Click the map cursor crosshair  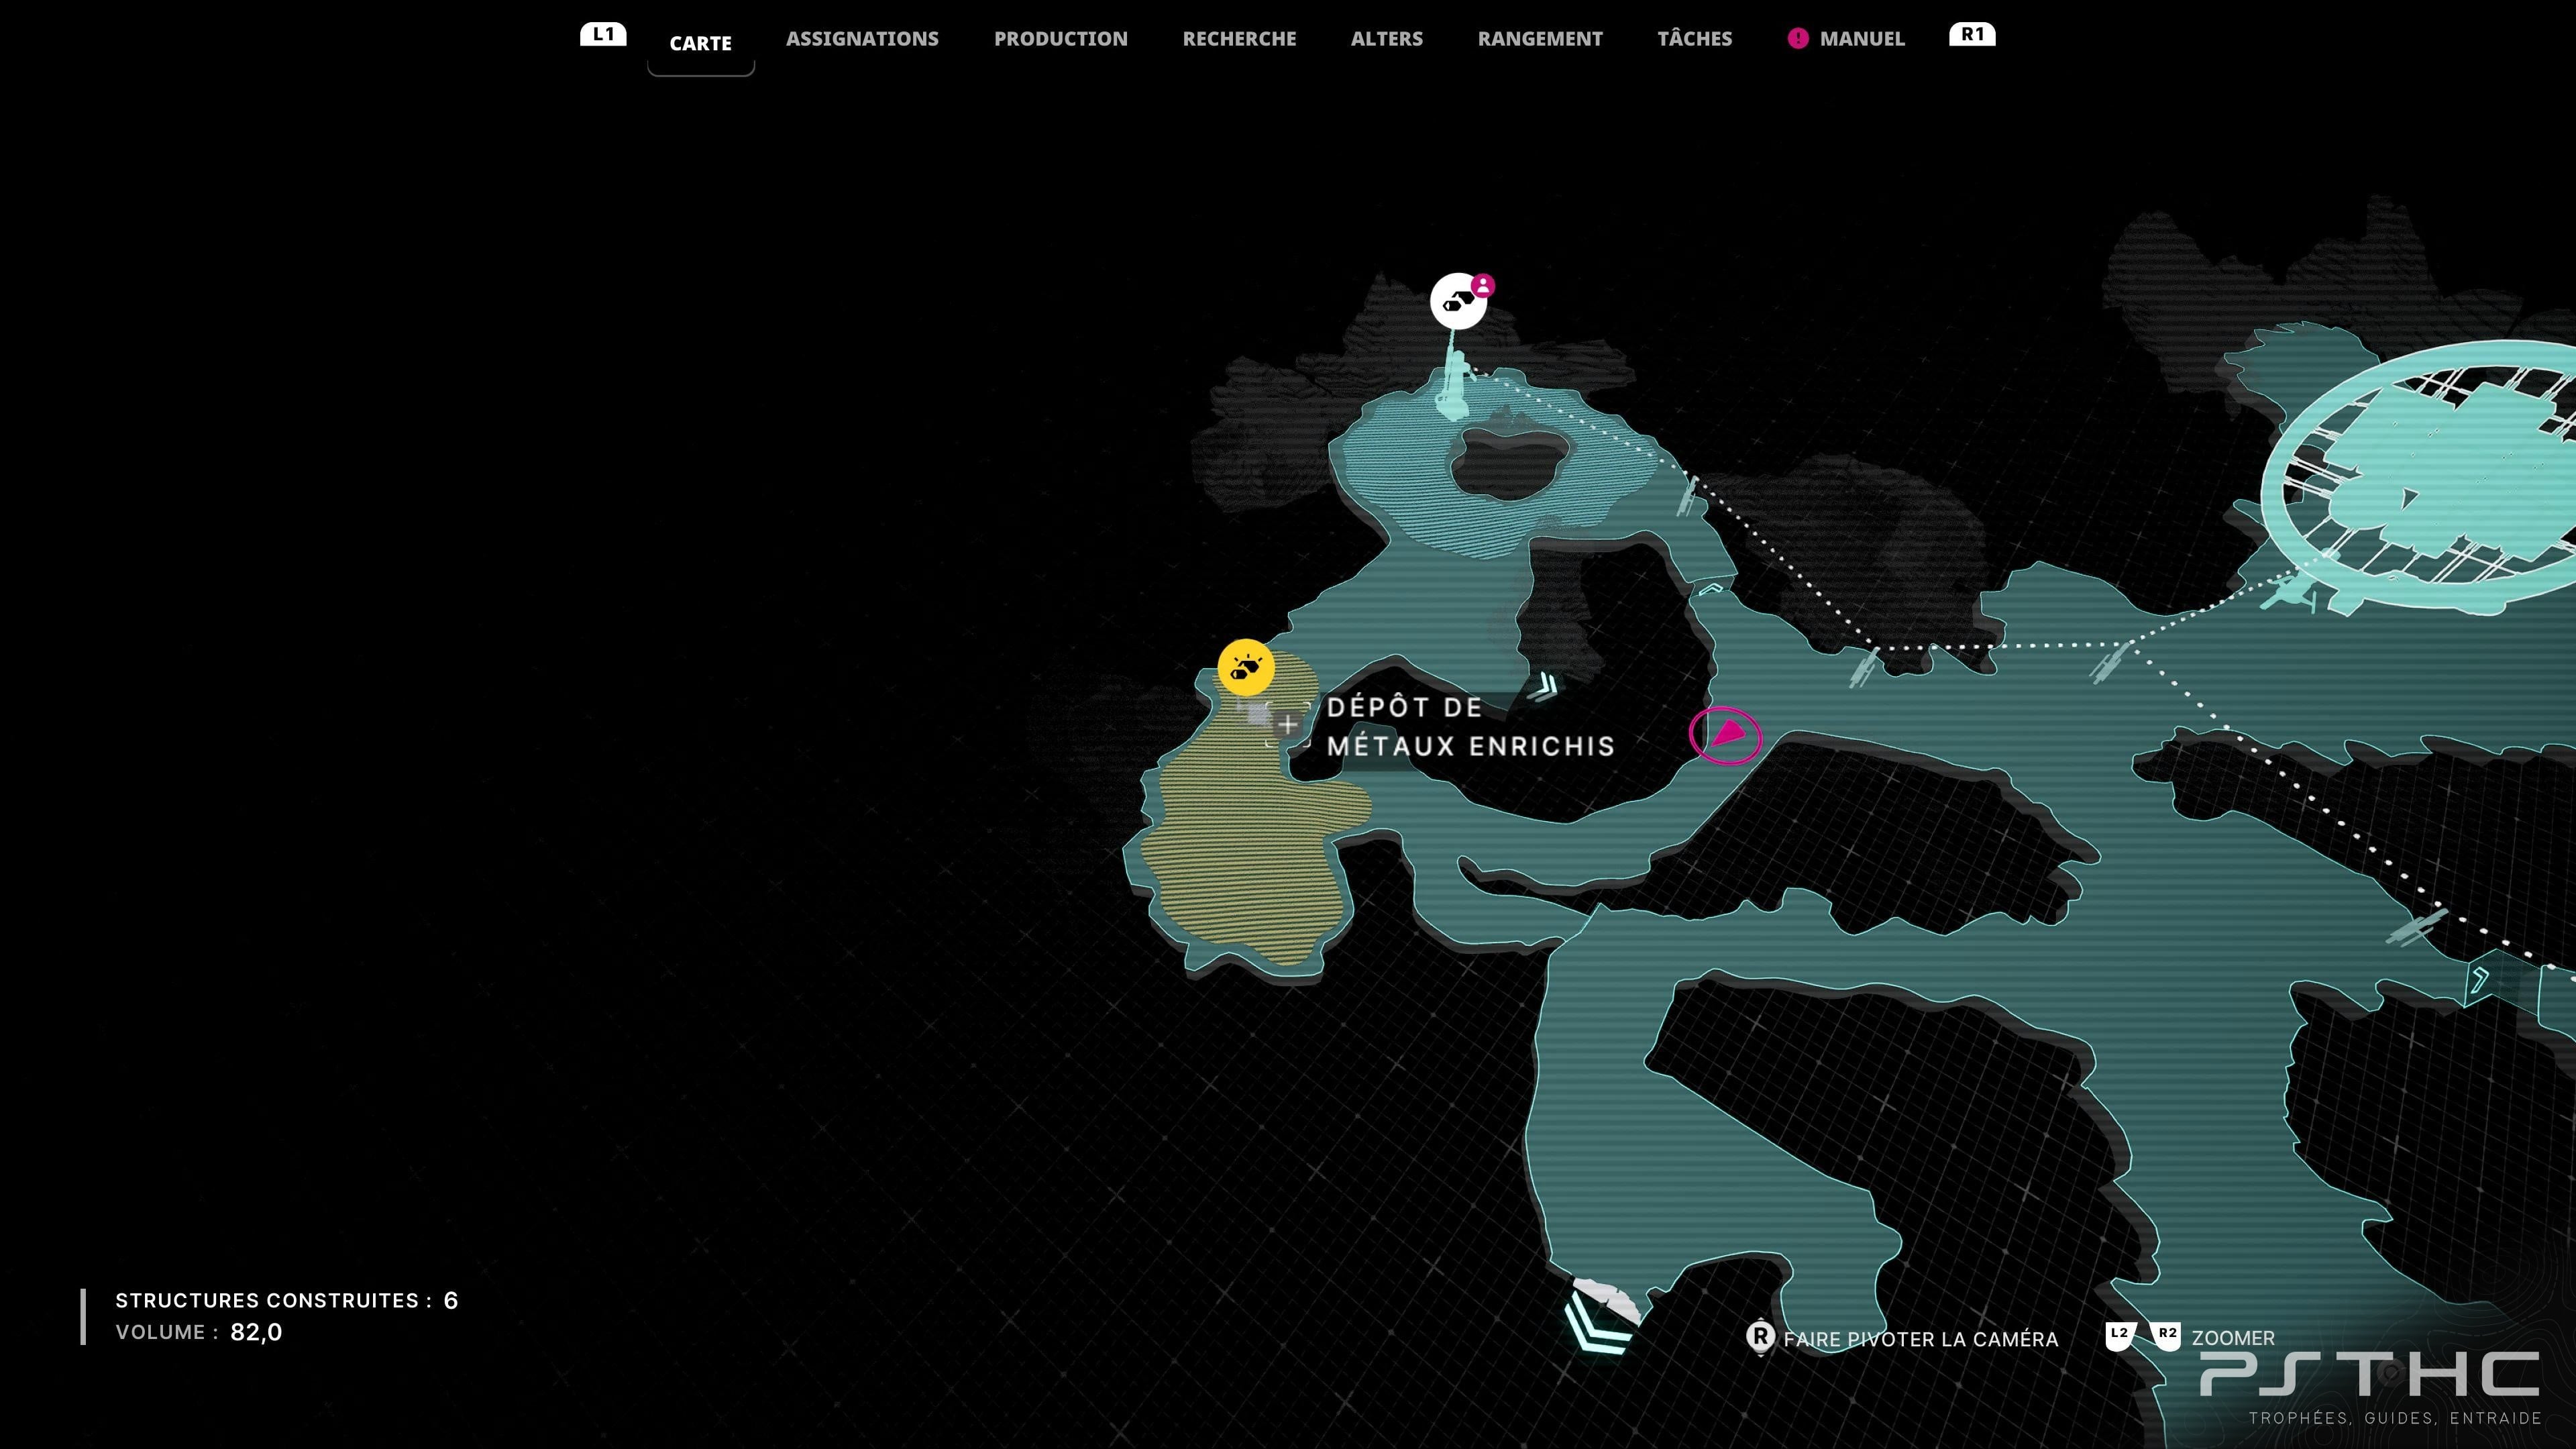click(1287, 723)
